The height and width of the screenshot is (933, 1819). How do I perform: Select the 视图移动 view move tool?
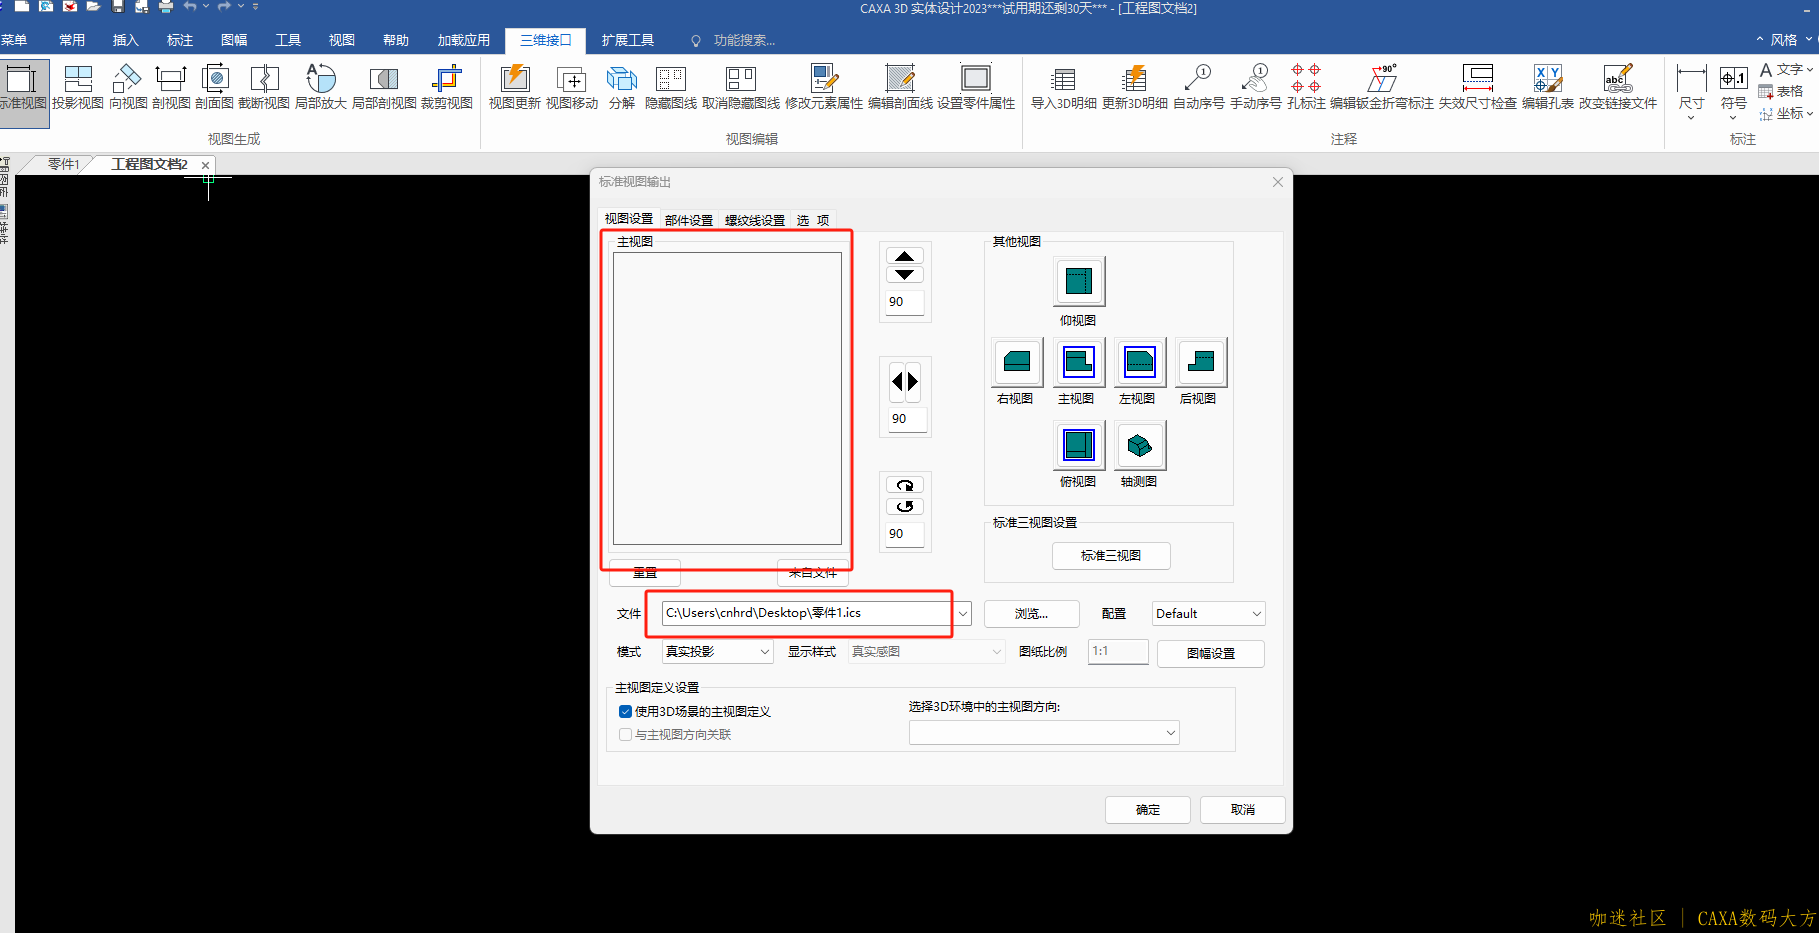point(572,88)
